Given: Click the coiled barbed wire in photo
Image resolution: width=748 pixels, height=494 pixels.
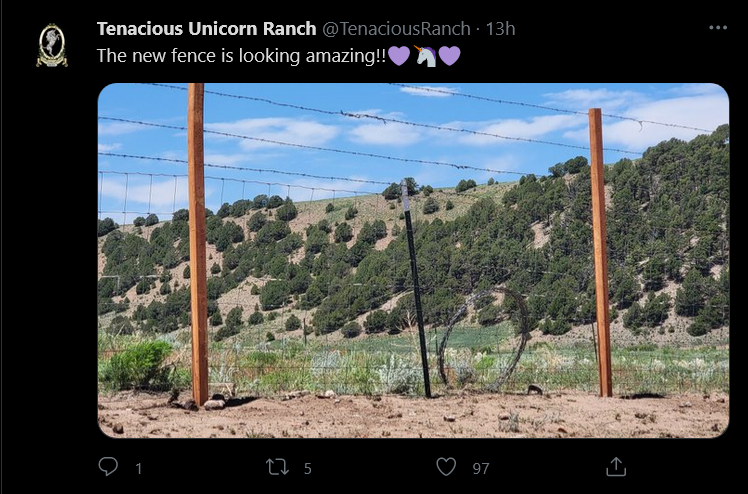Looking at the screenshot, I should point(484,340).
